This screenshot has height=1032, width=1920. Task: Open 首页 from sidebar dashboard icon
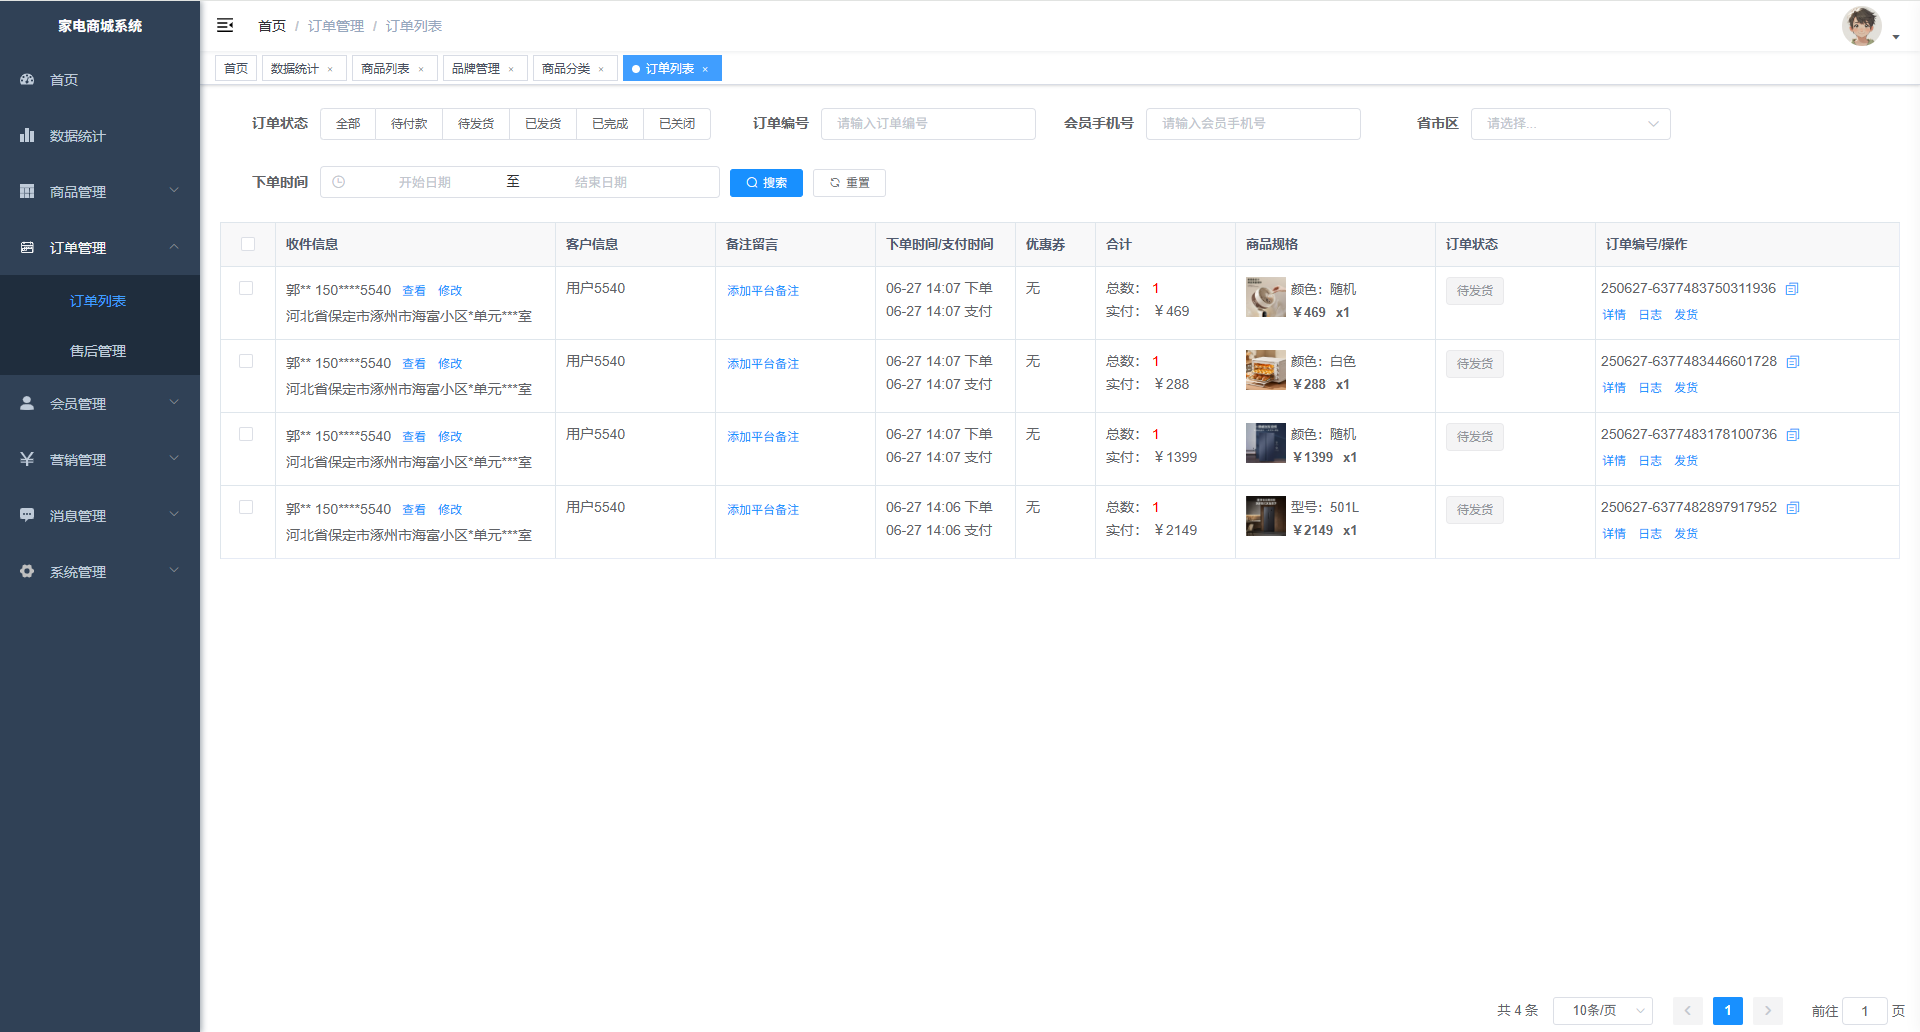click(x=28, y=79)
